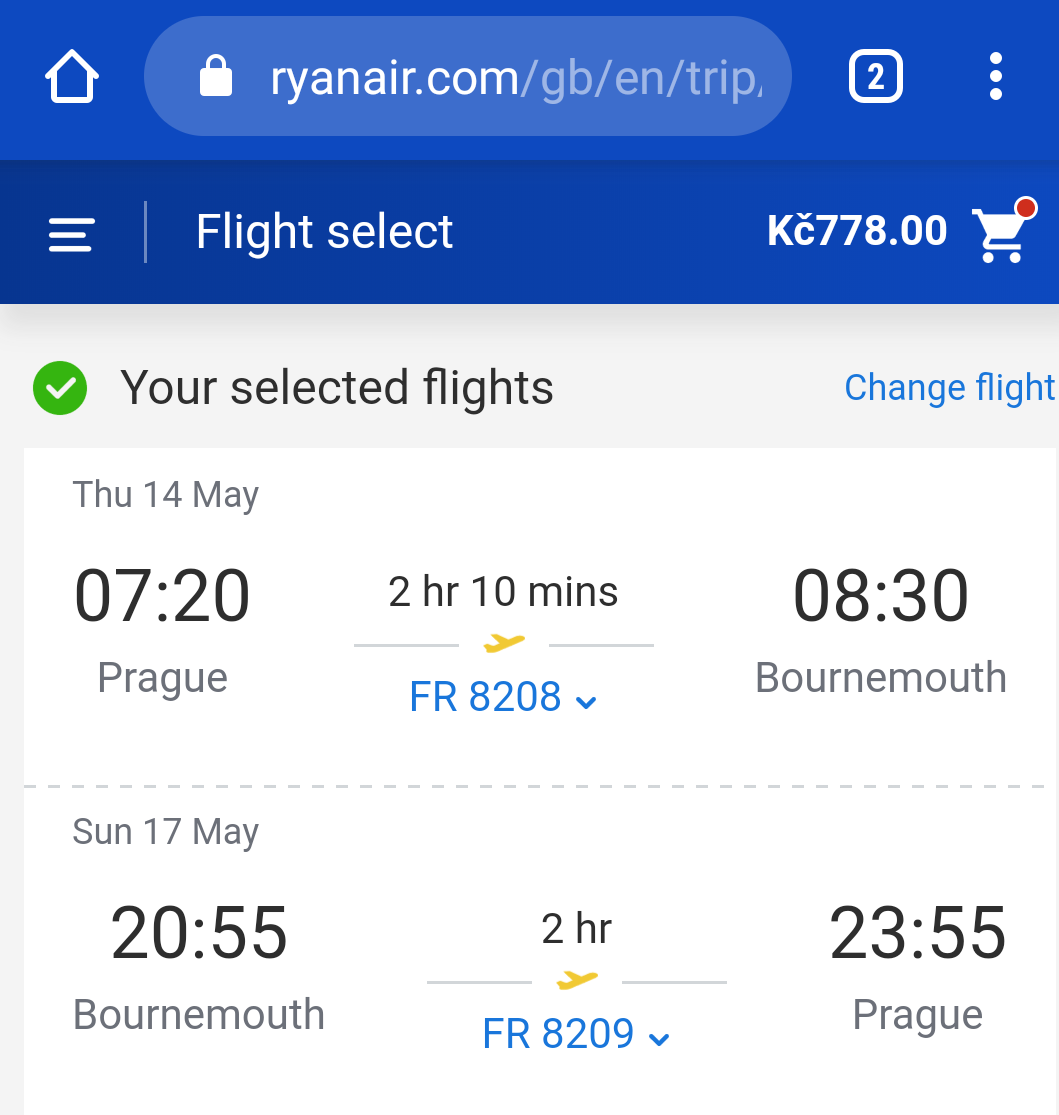
Task: Select the Sun 17 May date label
Action: pos(166,832)
